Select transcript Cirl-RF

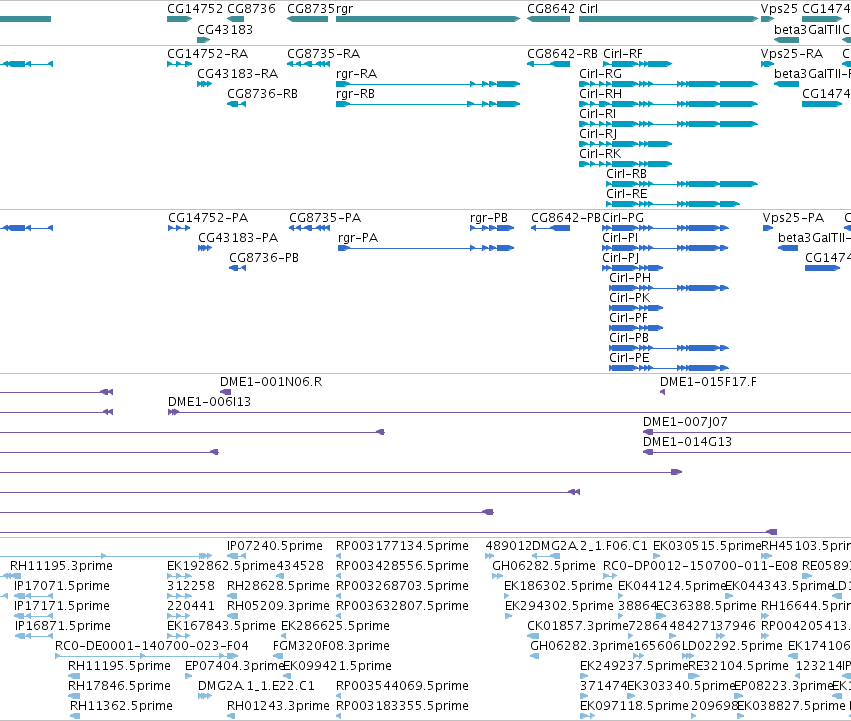coord(637,64)
